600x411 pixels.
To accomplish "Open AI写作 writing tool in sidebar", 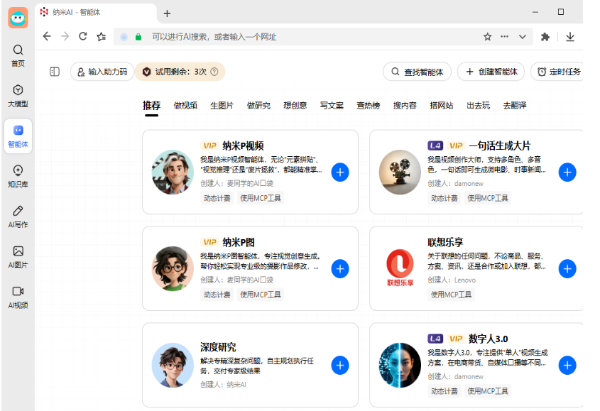I will [x=18, y=216].
